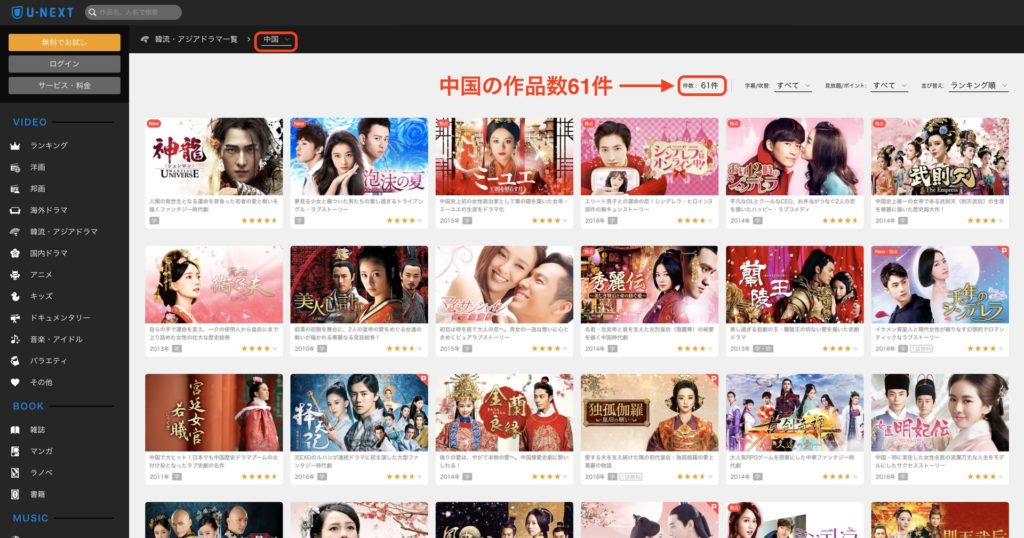The width and height of the screenshot is (1024, 538).
Task: Open the 泡沫の夏 drama thumbnail
Action: (359, 157)
